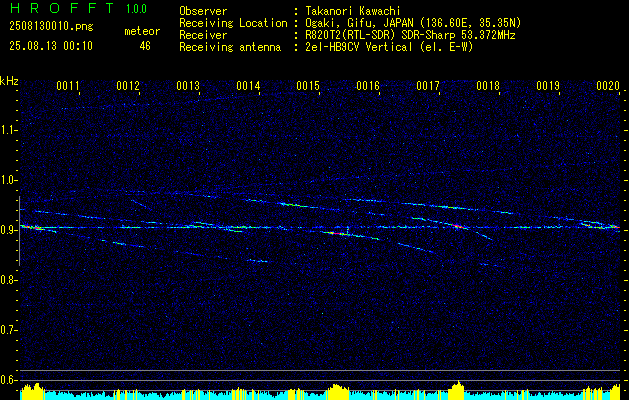Click observer name Takanori Kawachi
The image size is (629, 400).
point(353,11)
